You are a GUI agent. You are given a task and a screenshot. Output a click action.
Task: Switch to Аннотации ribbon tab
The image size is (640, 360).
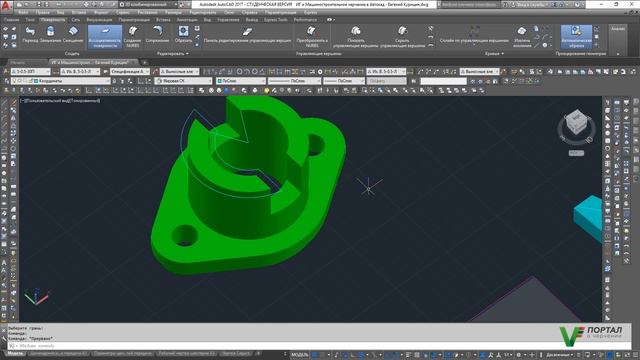pyautogui.click(x=187, y=19)
